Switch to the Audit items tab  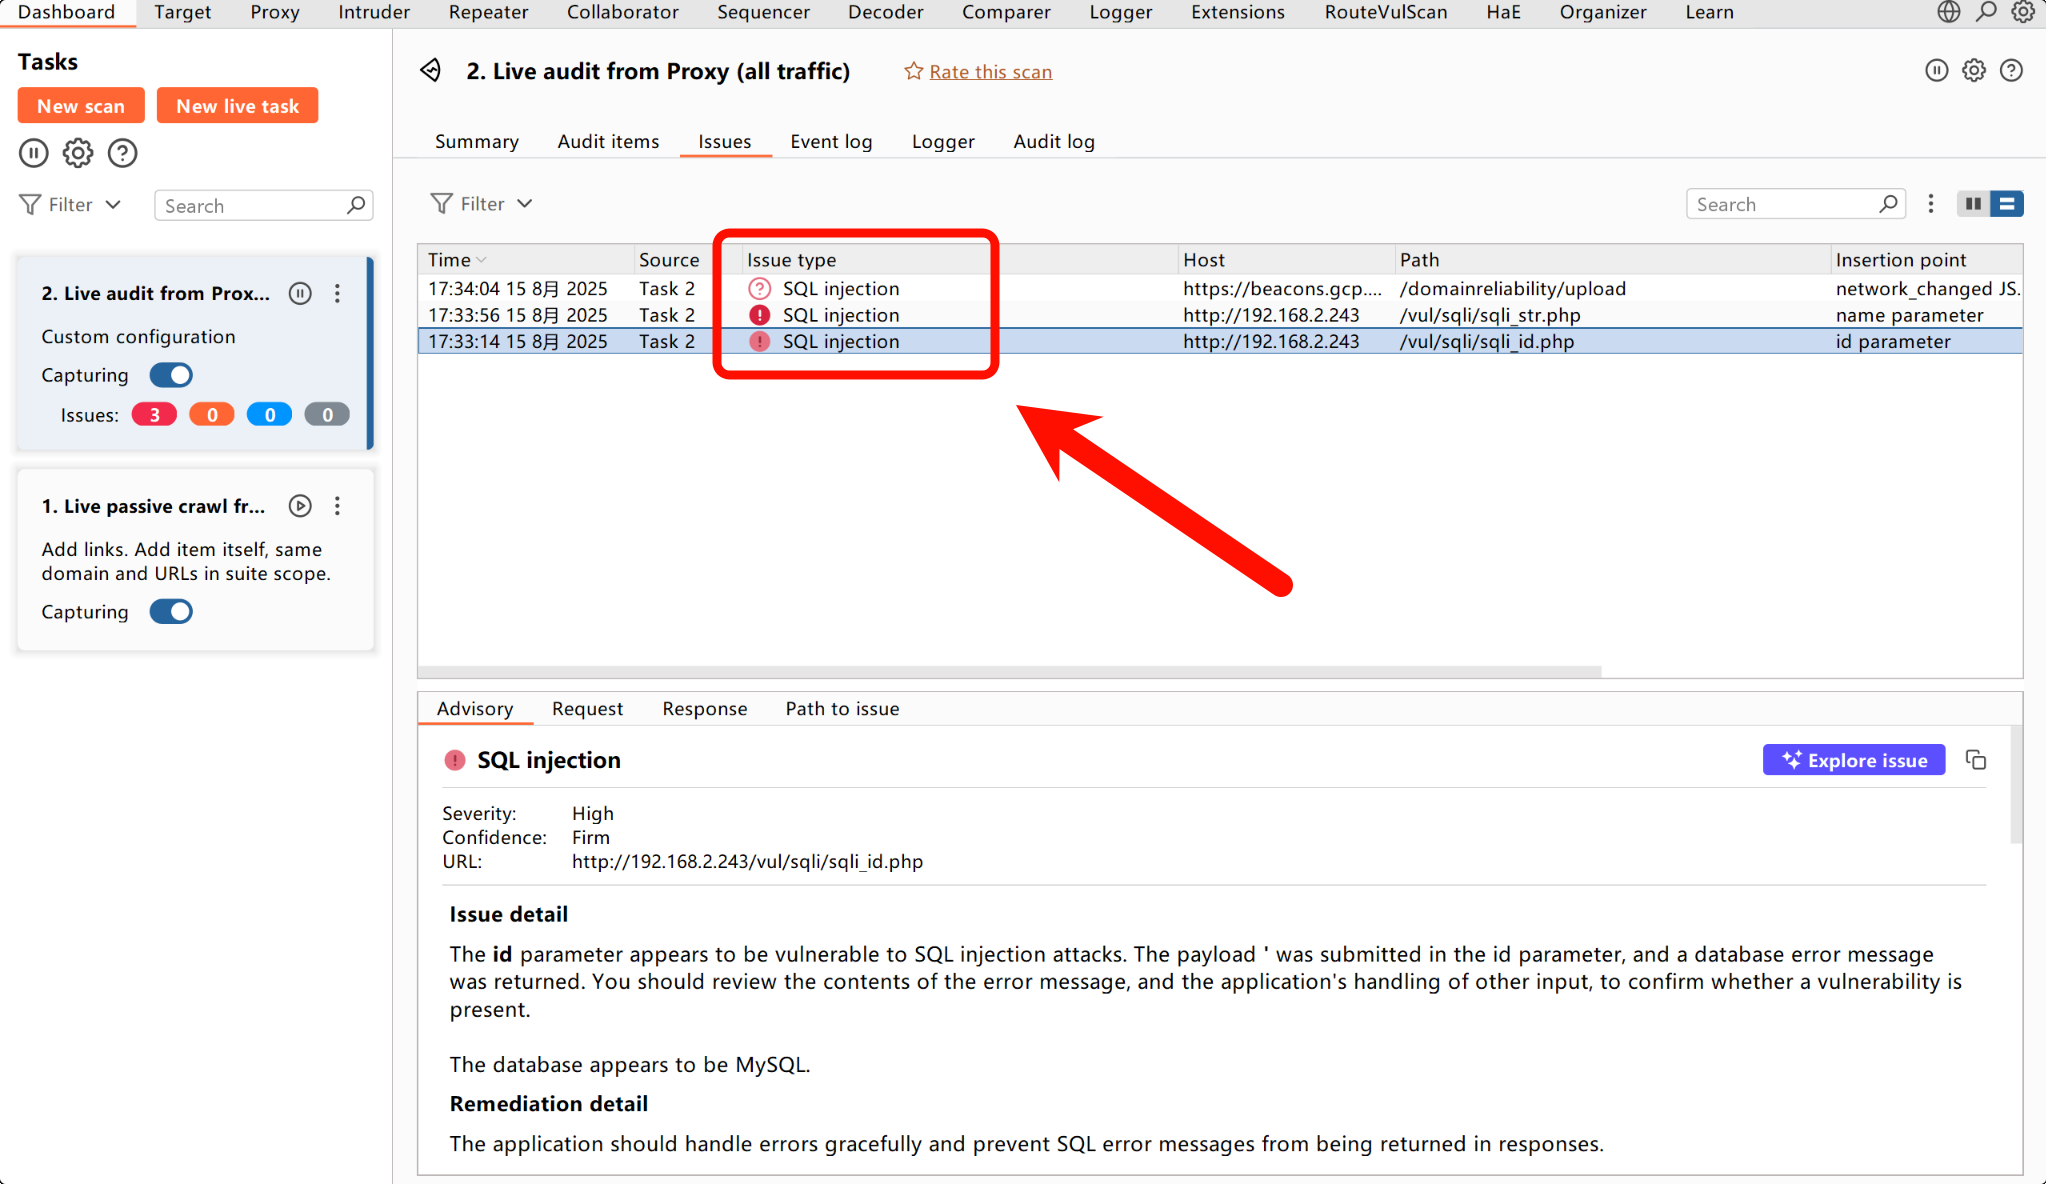click(x=608, y=142)
